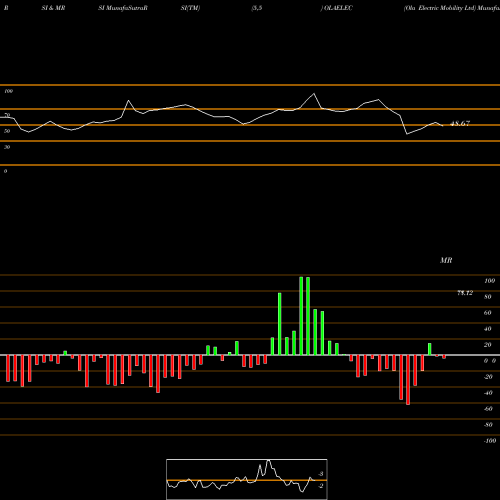Viewport: 500px width, 500px height.
Task: Click the 20 label on MR axis
Action: tap(488, 345)
